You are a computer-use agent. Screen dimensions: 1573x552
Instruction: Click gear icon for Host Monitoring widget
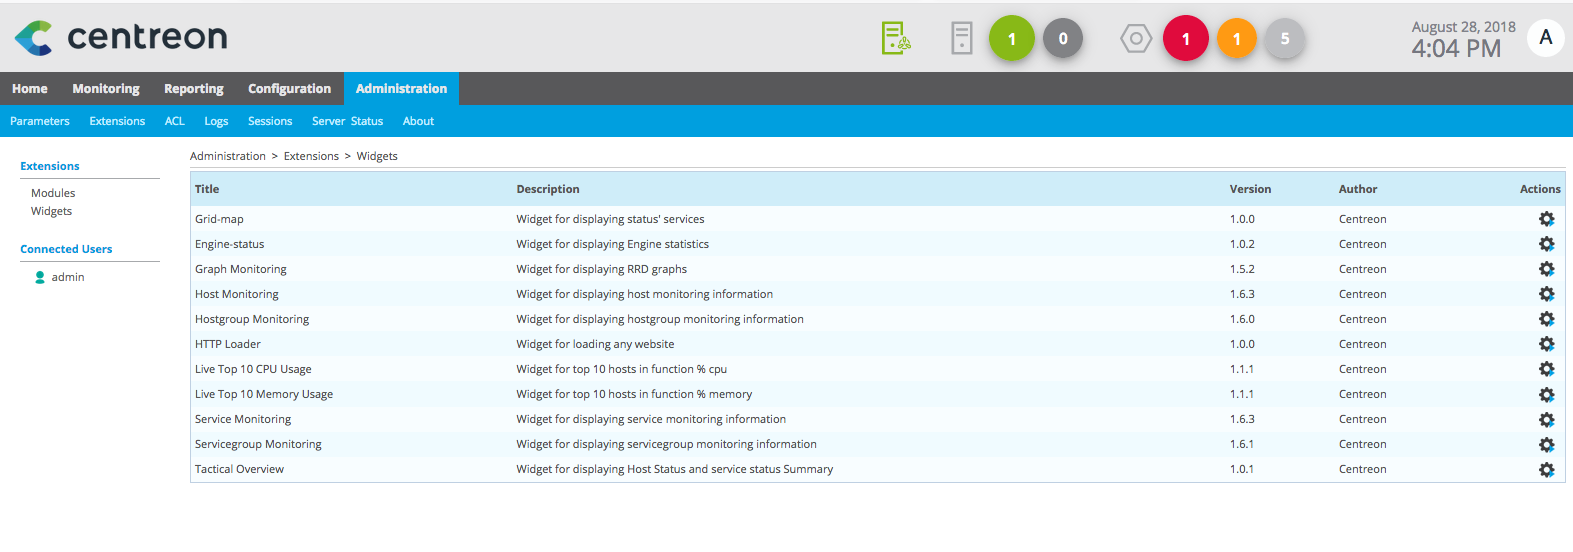pyautogui.click(x=1546, y=294)
